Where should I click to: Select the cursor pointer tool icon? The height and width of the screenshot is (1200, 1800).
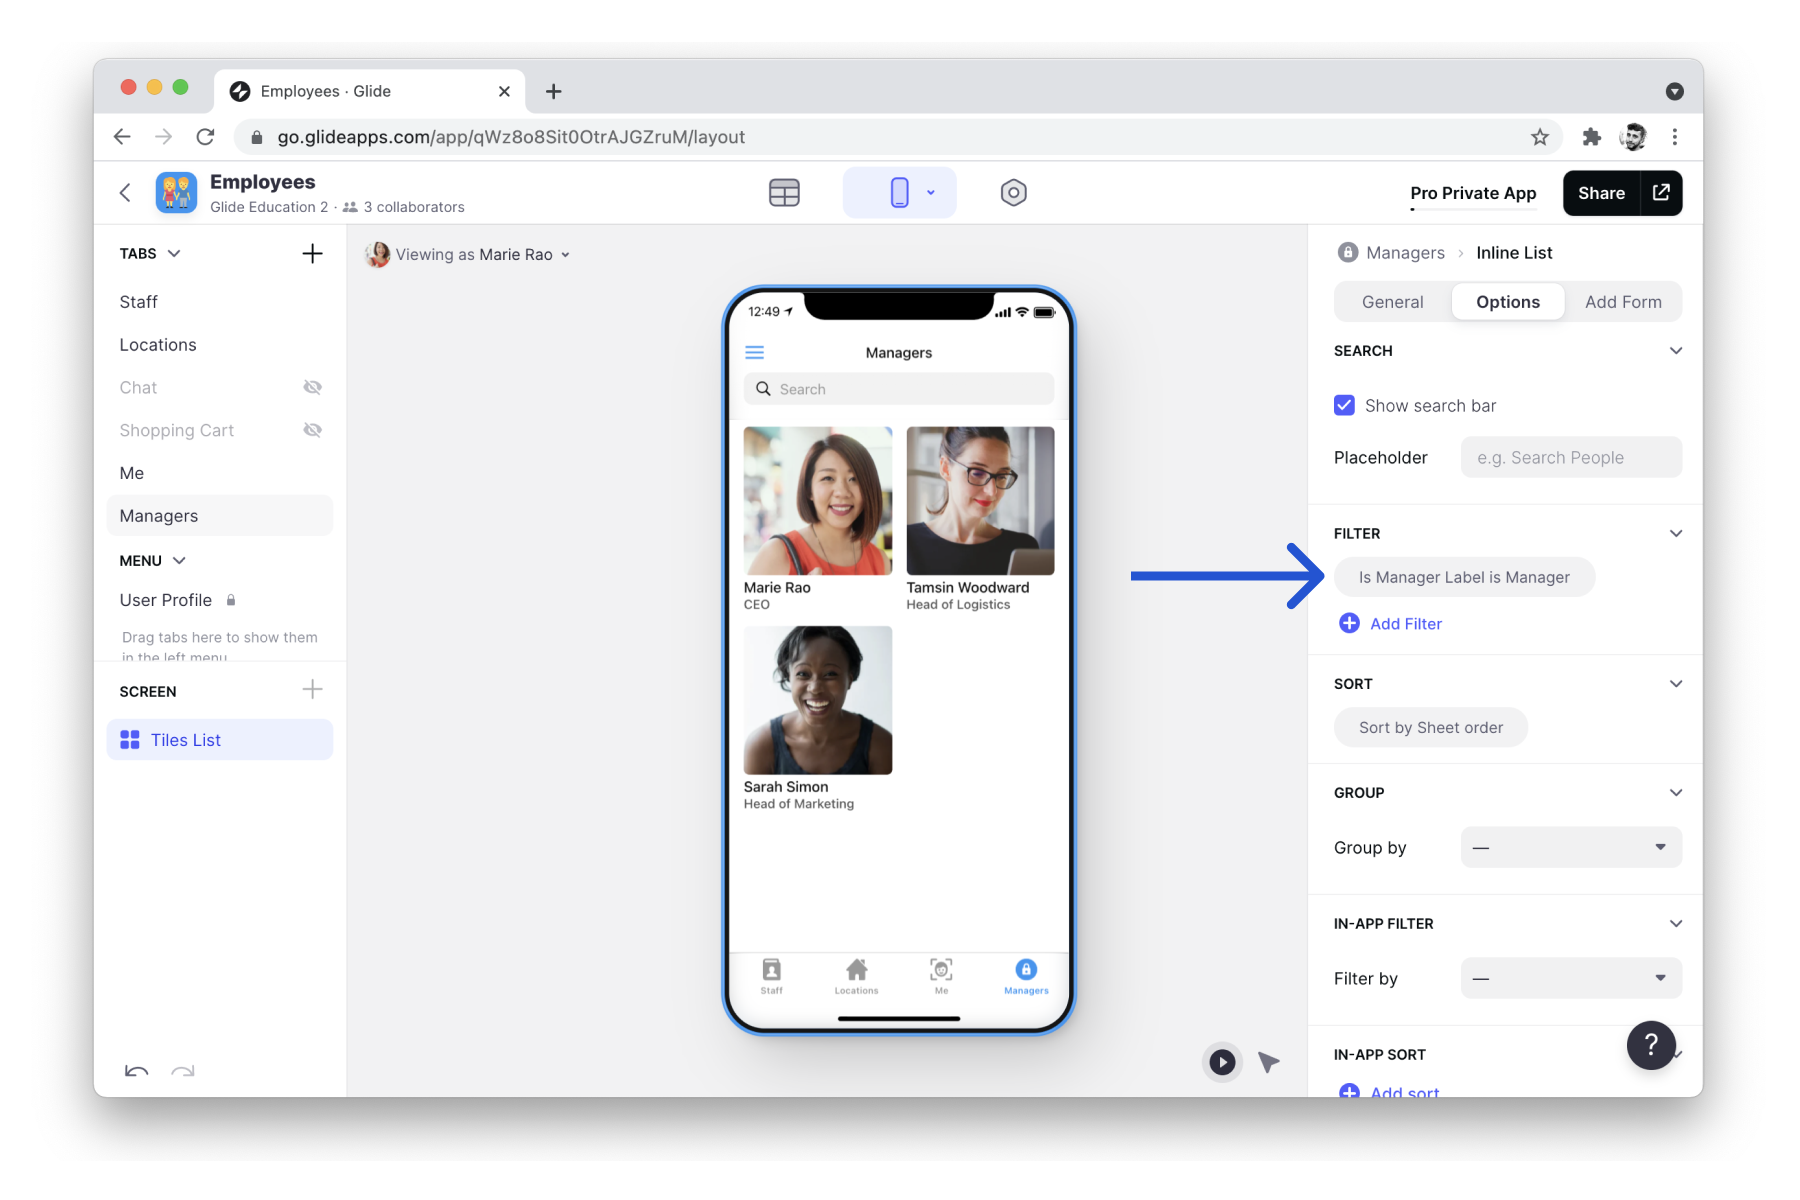pos(1269,1062)
